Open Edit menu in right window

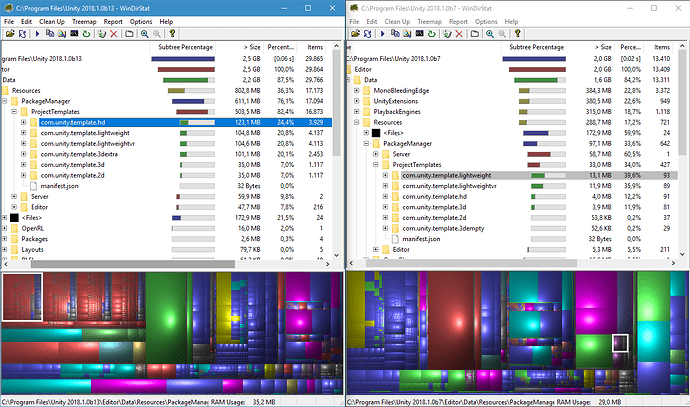pyautogui.click(x=372, y=22)
